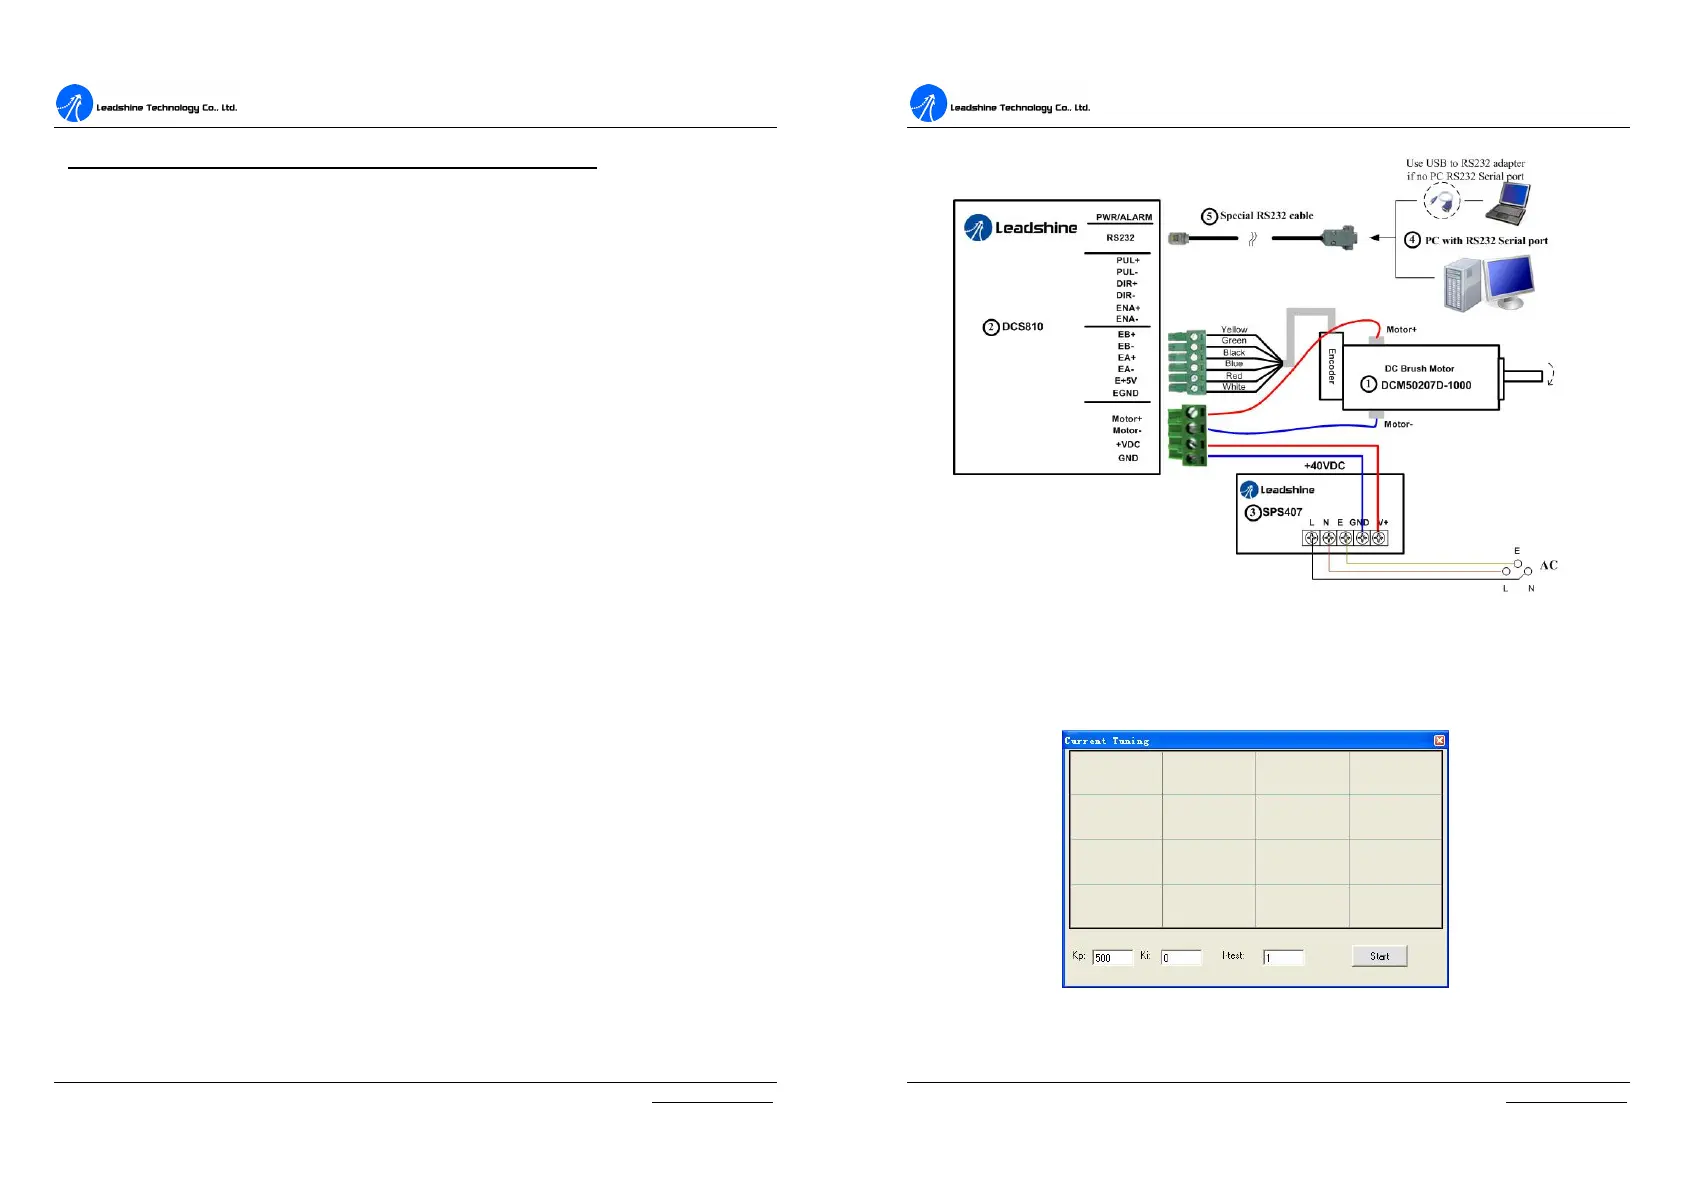Click the laptop computer icon
The image size is (1684, 1190).
pos(1507,203)
